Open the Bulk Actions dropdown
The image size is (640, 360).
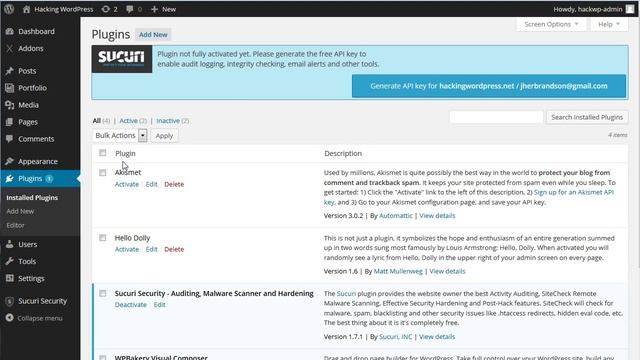[x=120, y=136]
